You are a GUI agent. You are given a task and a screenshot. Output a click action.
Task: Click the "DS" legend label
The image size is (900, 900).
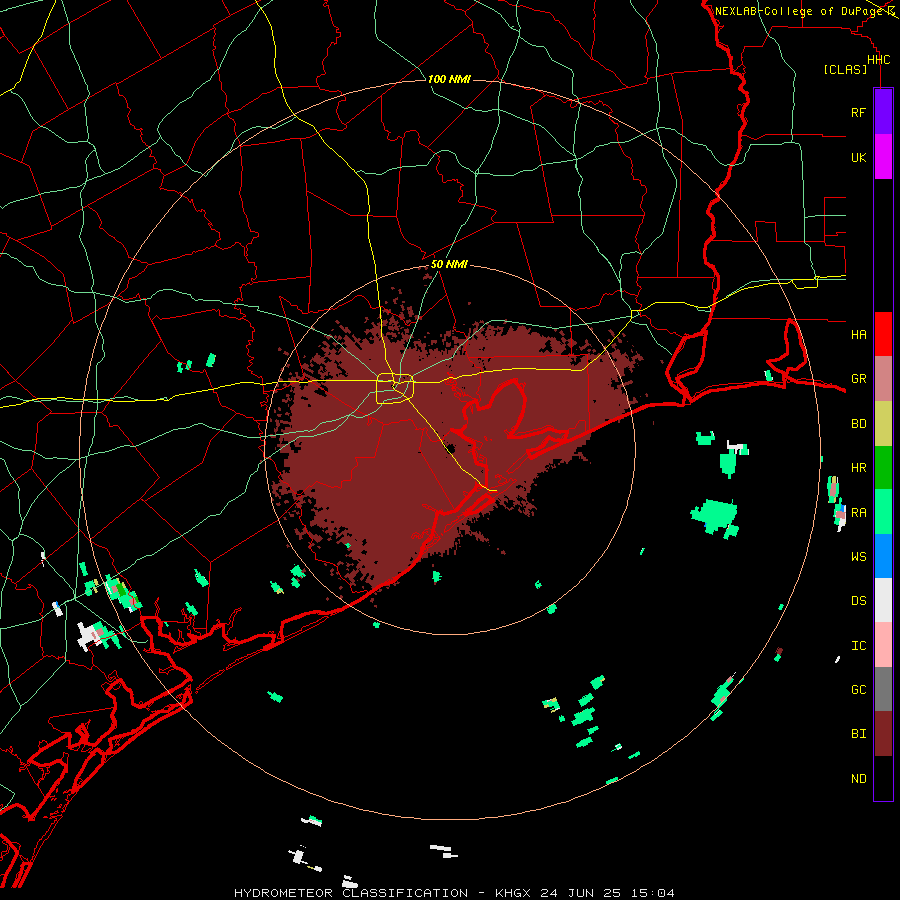858,600
